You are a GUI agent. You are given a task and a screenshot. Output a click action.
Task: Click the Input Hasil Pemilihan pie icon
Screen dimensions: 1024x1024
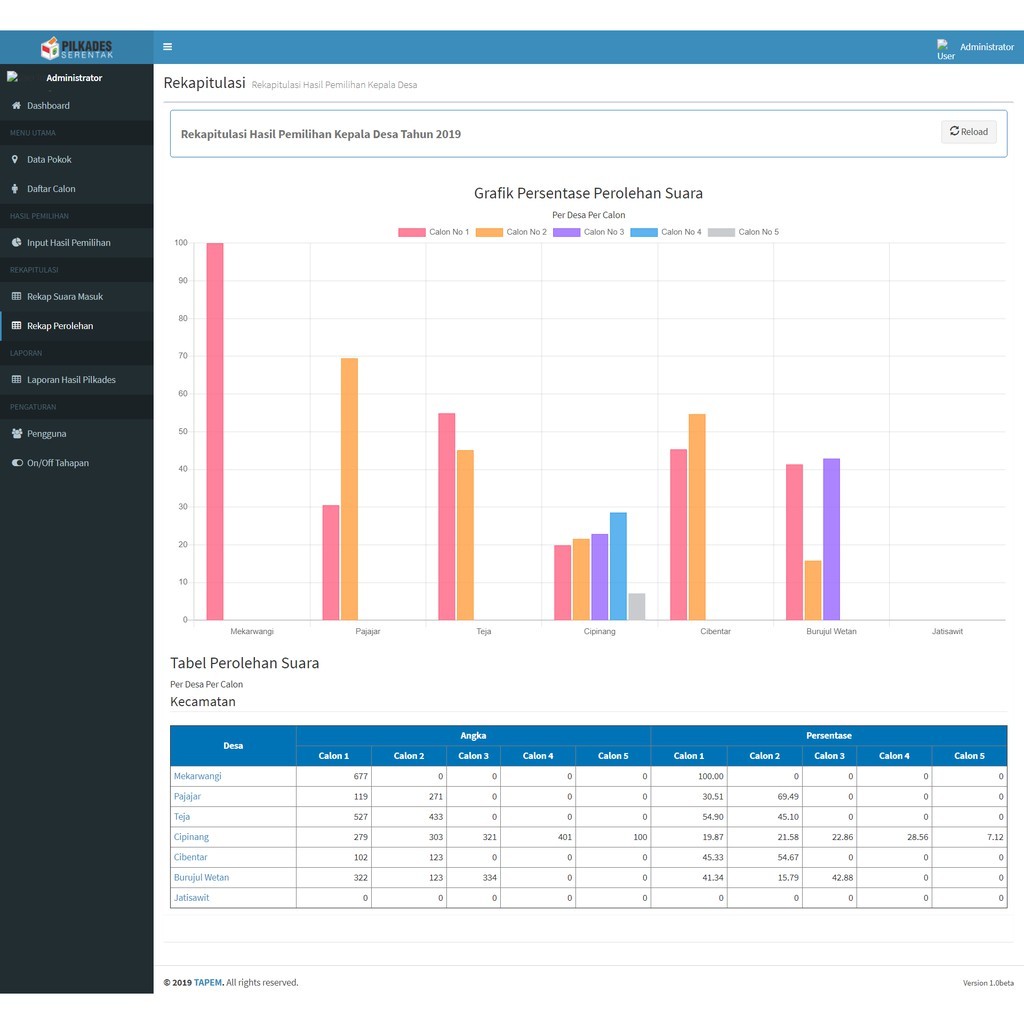16,242
